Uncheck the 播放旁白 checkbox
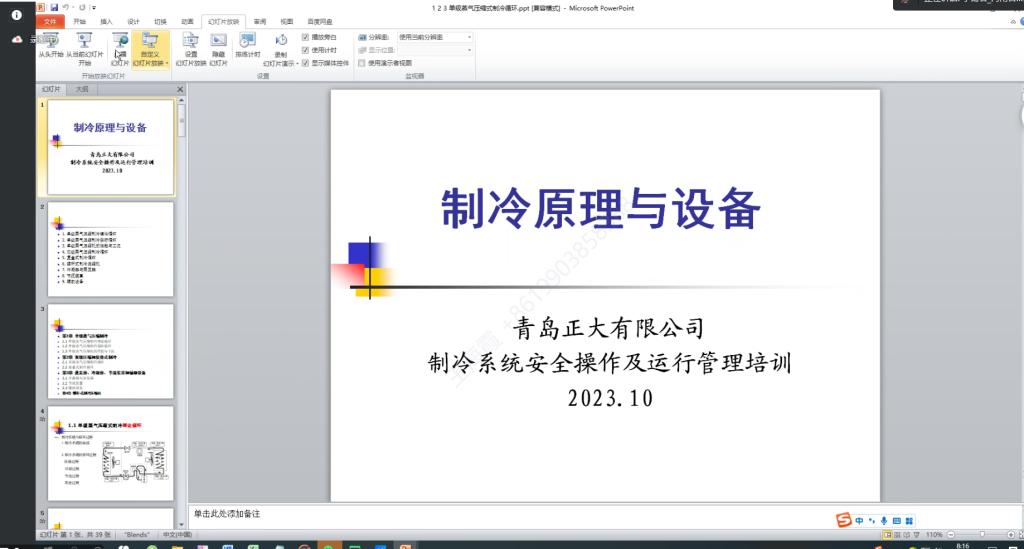The width and height of the screenshot is (1024, 549). (306, 37)
